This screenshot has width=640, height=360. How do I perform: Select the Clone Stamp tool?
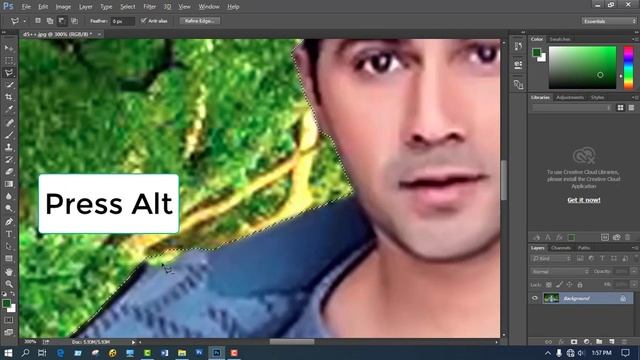(9, 147)
